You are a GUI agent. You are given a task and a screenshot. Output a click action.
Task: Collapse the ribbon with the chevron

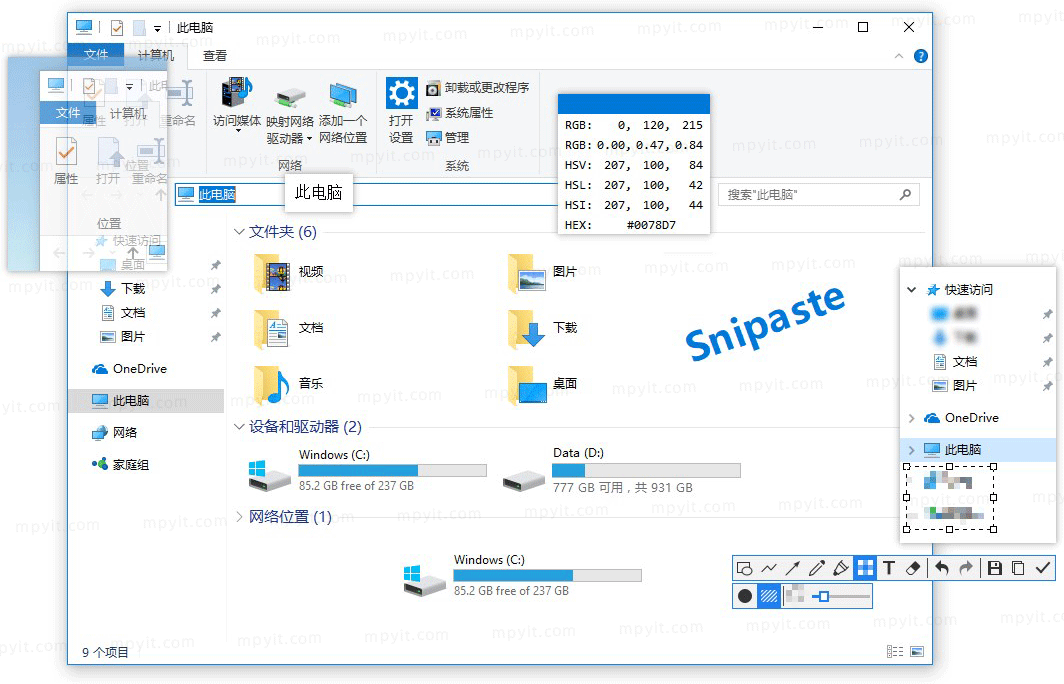[899, 56]
